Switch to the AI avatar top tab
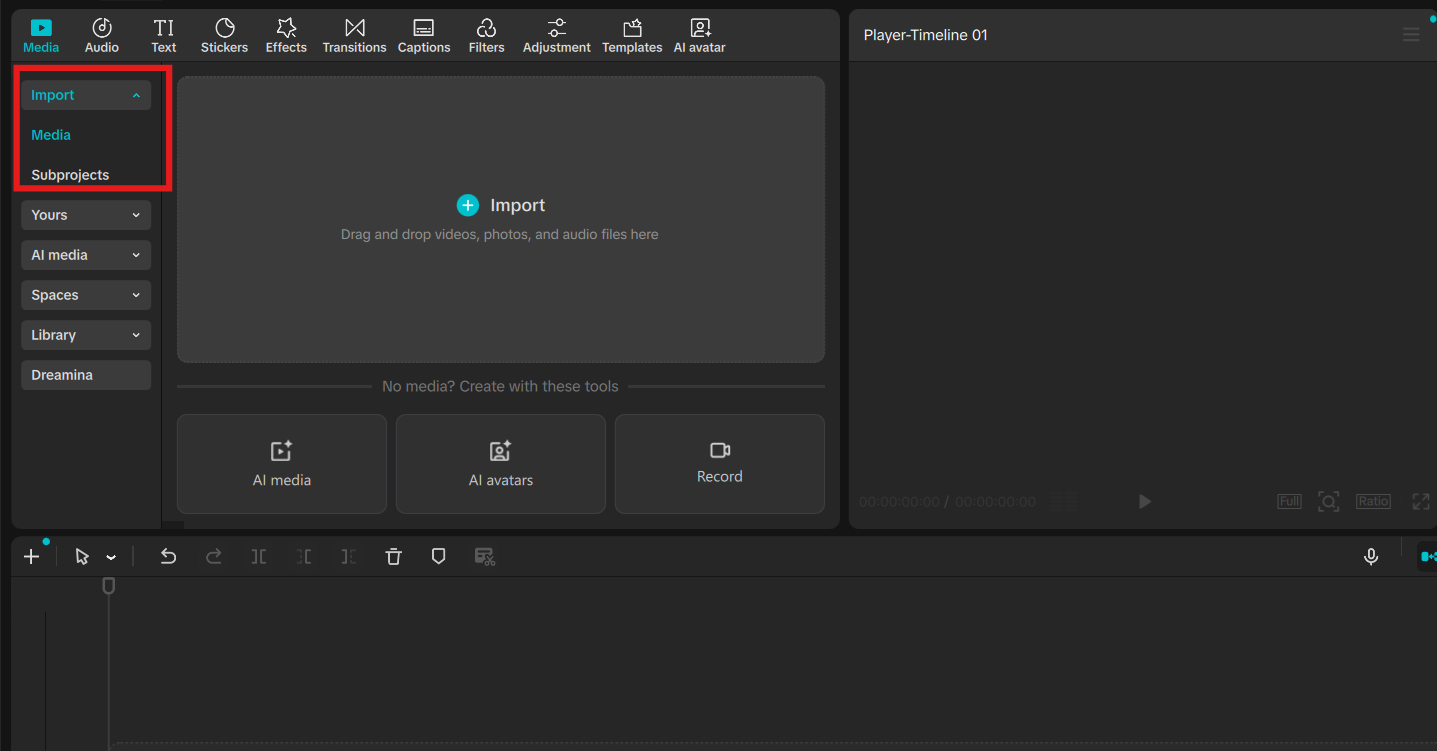The image size is (1437, 751). pos(700,36)
